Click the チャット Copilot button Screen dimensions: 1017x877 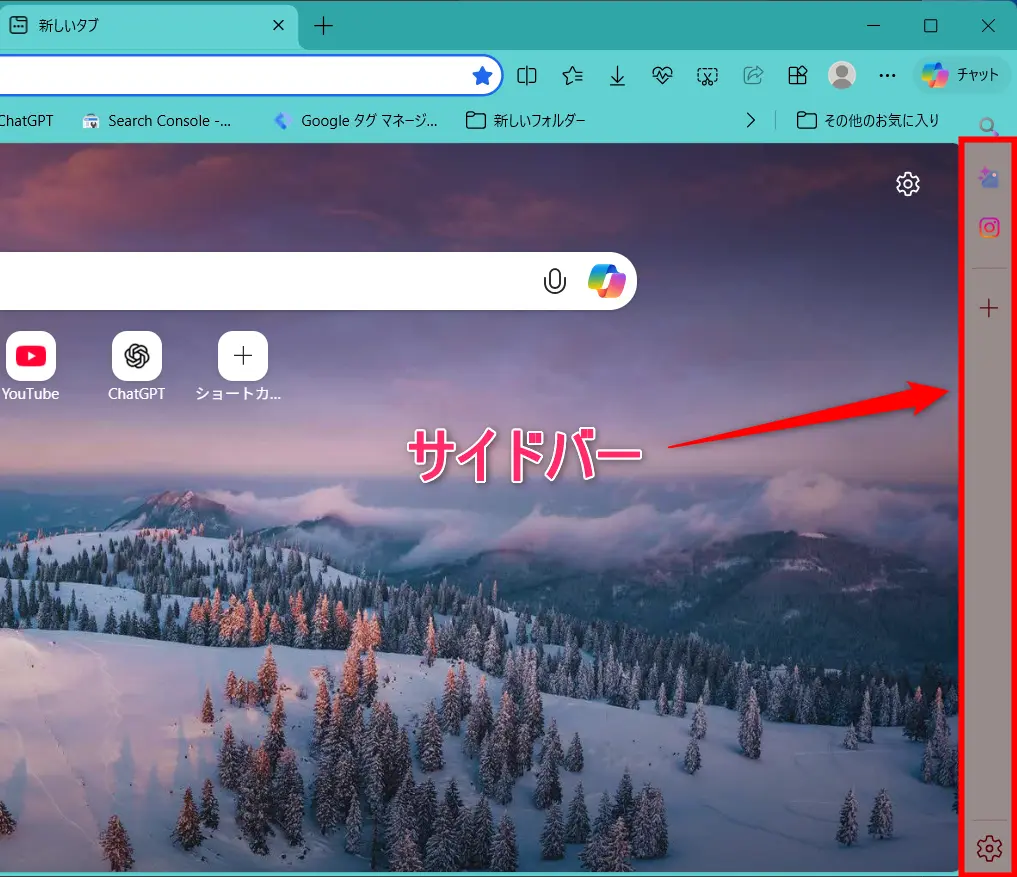(x=960, y=75)
